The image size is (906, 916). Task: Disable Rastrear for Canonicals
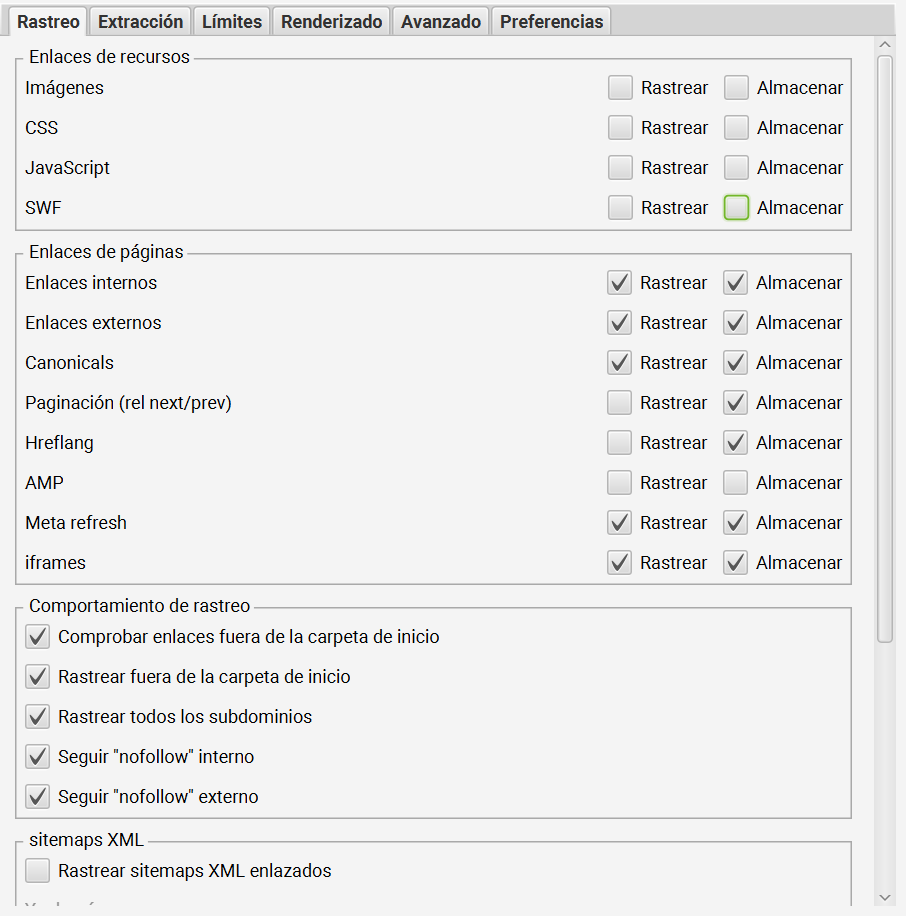pyautogui.click(x=618, y=362)
